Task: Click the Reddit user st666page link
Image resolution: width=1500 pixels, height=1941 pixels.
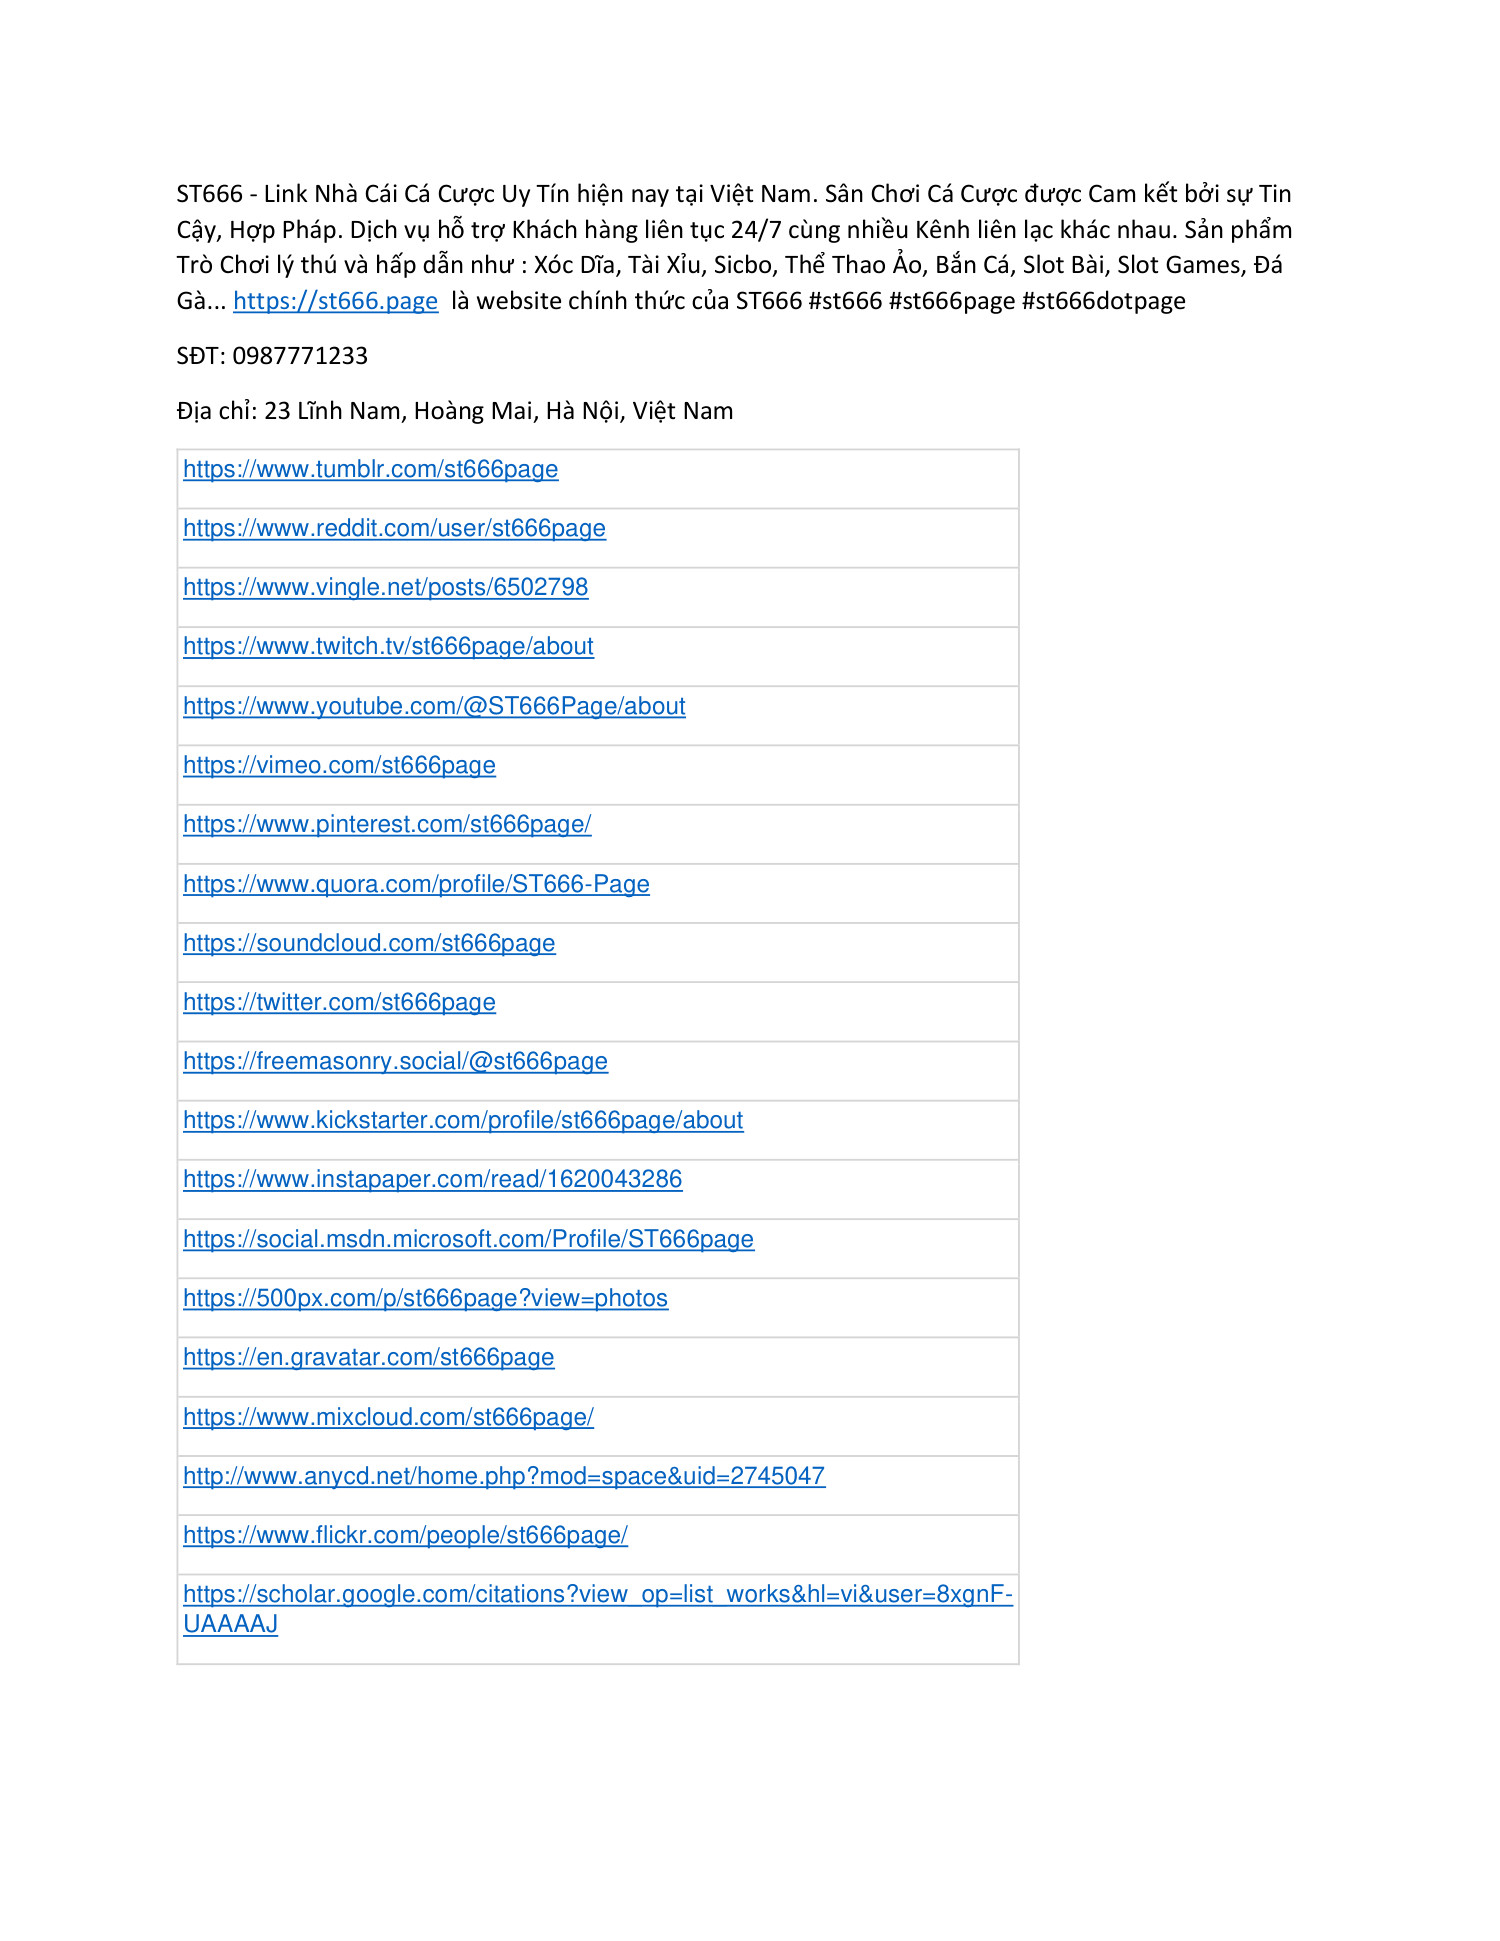Action: point(394,528)
